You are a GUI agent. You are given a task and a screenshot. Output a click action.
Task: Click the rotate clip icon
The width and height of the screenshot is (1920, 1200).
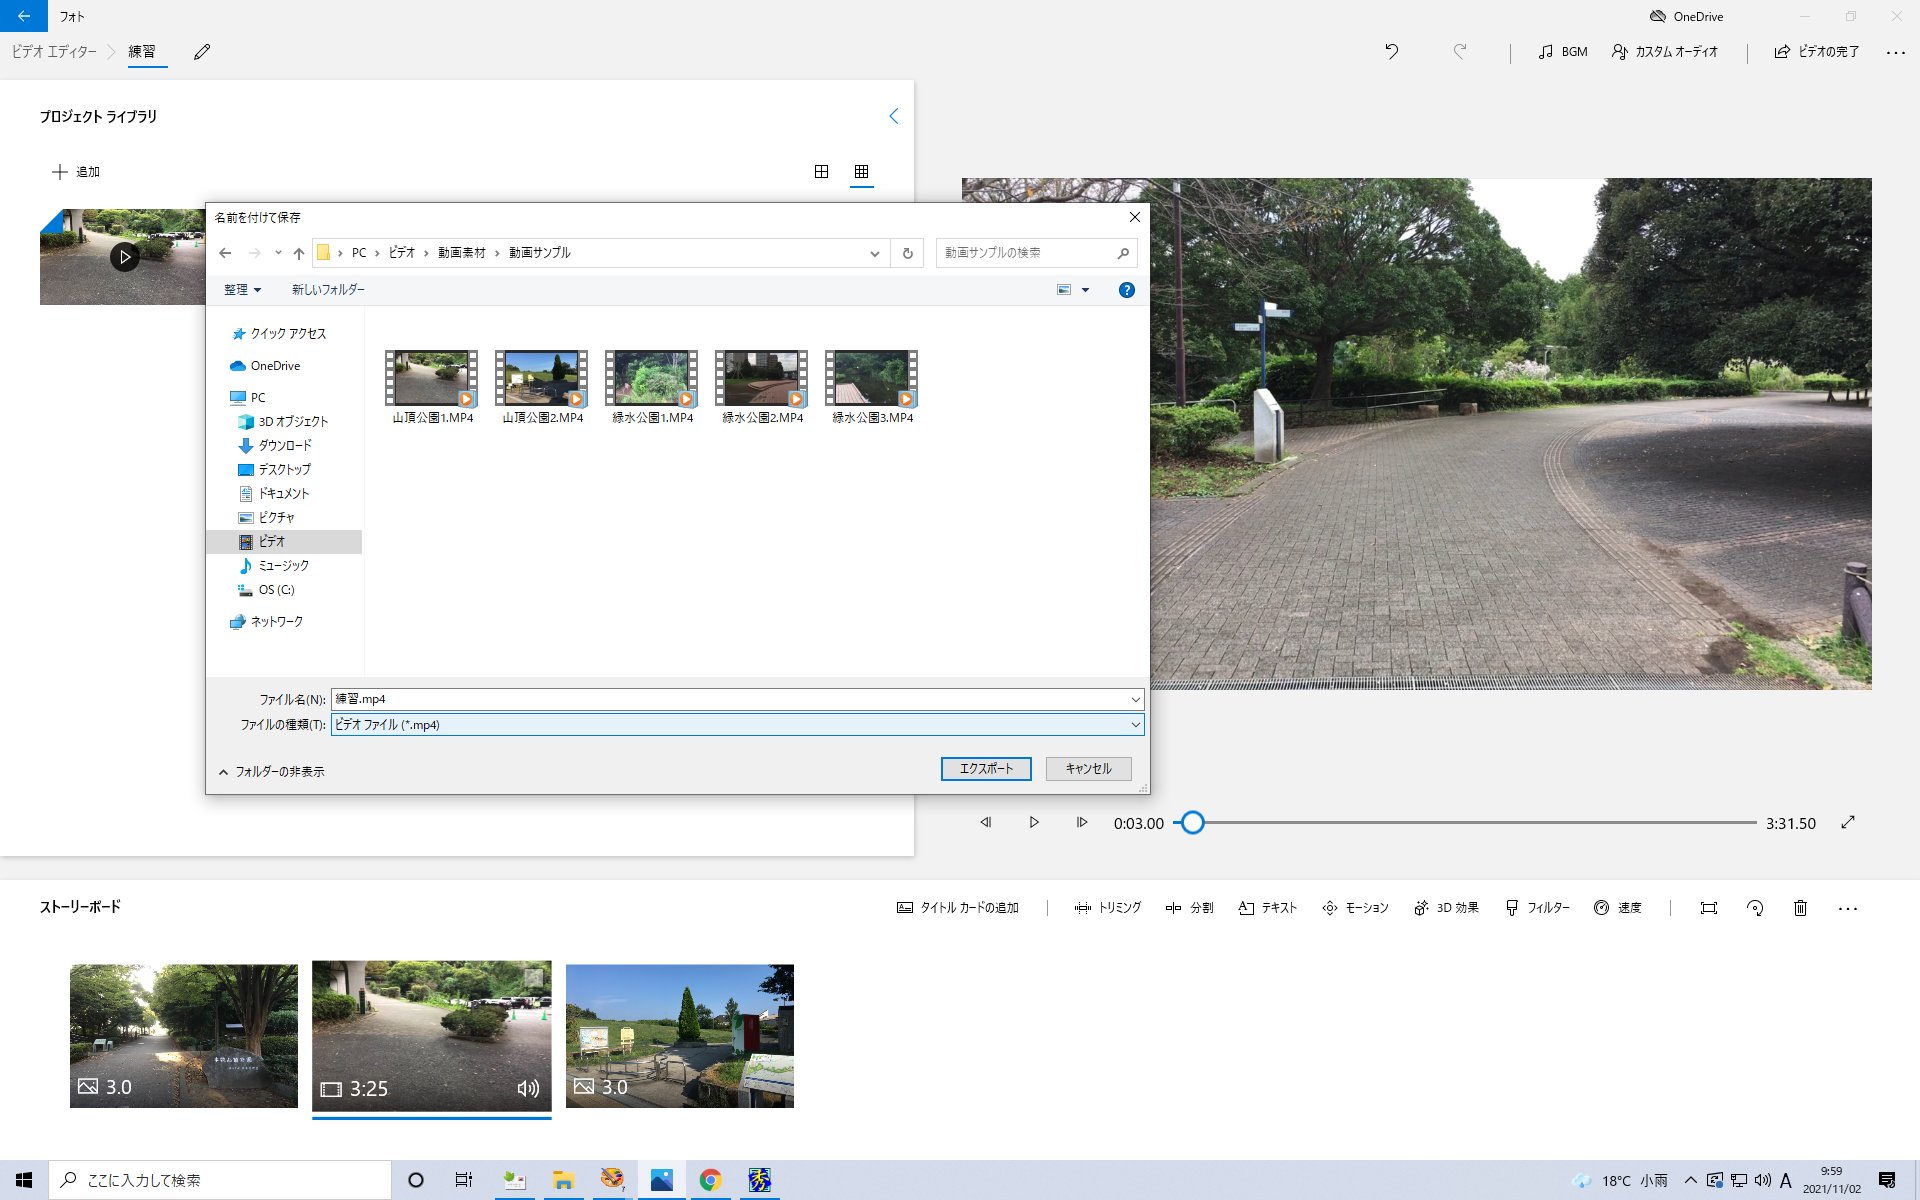(x=1754, y=908)
